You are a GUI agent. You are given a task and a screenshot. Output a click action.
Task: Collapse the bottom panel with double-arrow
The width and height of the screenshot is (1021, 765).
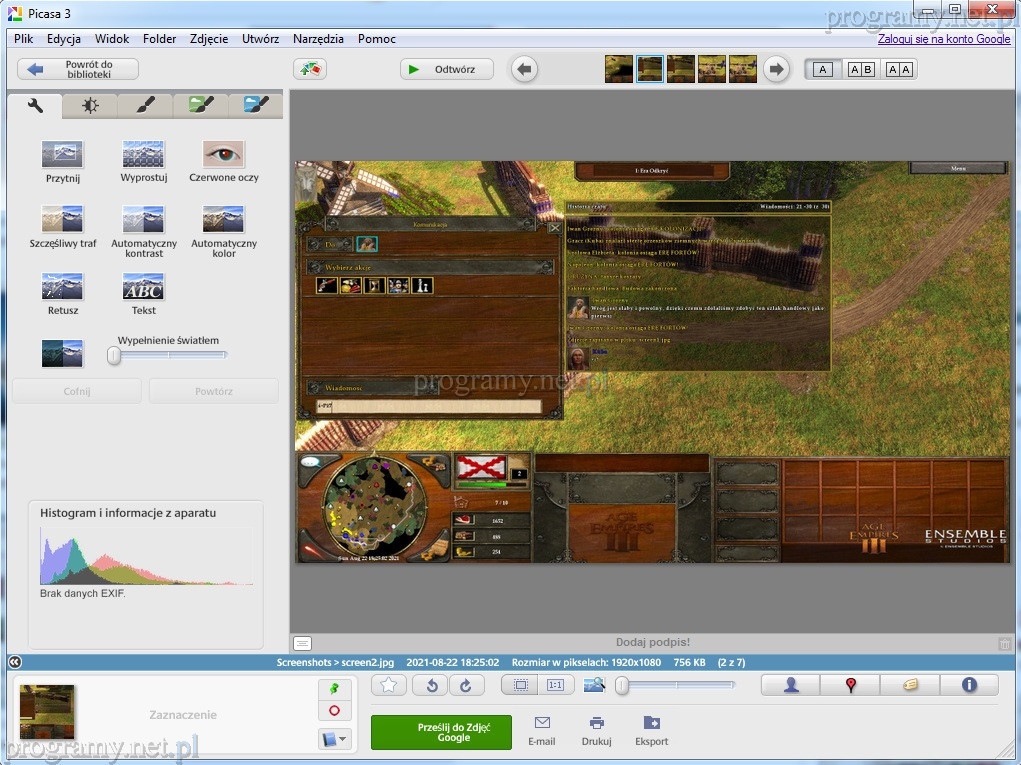pyautogui.click(x=14, y=662)
